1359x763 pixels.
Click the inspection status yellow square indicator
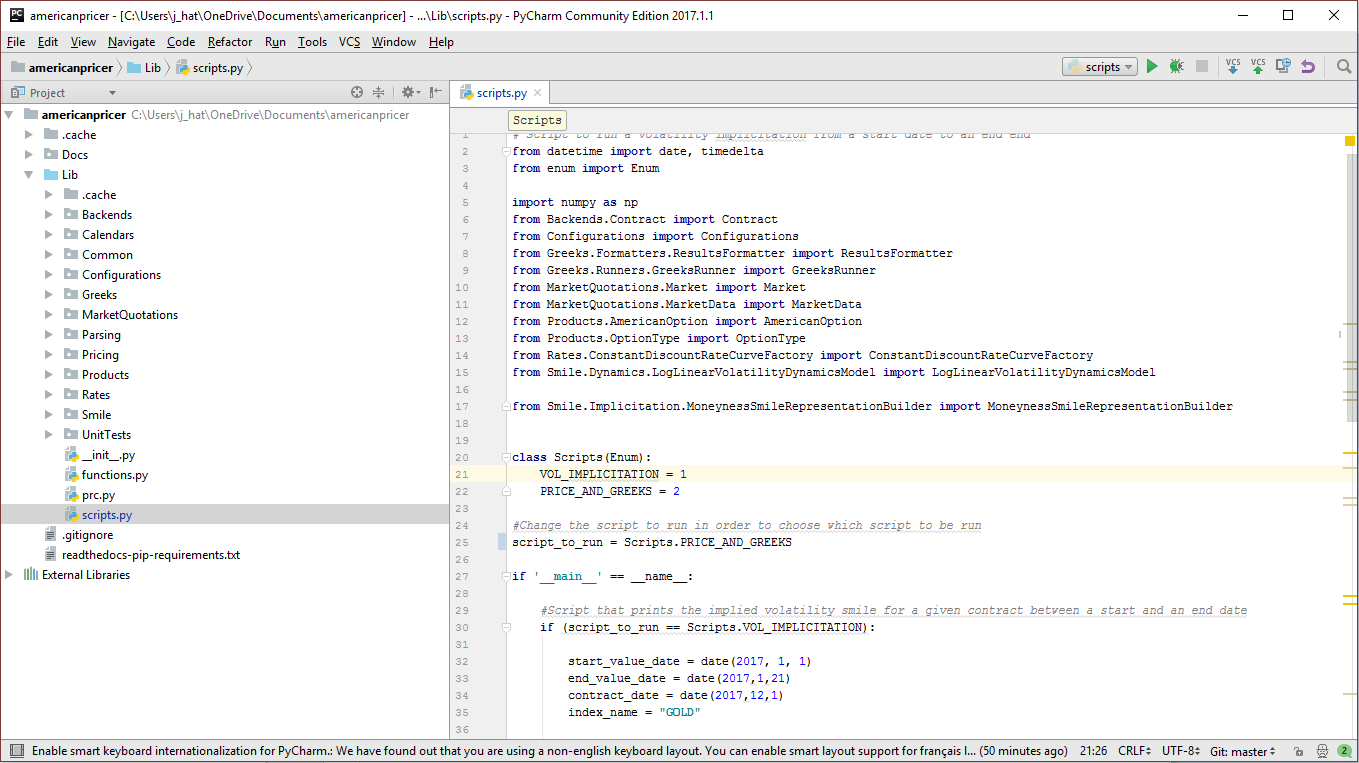click(1350, 141)
